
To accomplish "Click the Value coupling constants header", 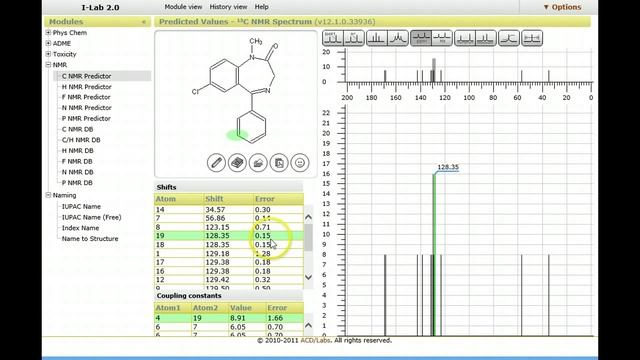I will [247, 307].
